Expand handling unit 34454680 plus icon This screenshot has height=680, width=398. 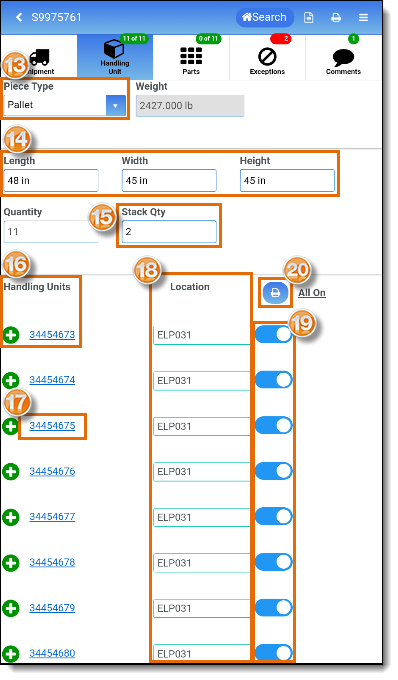(x=11, y=654)
